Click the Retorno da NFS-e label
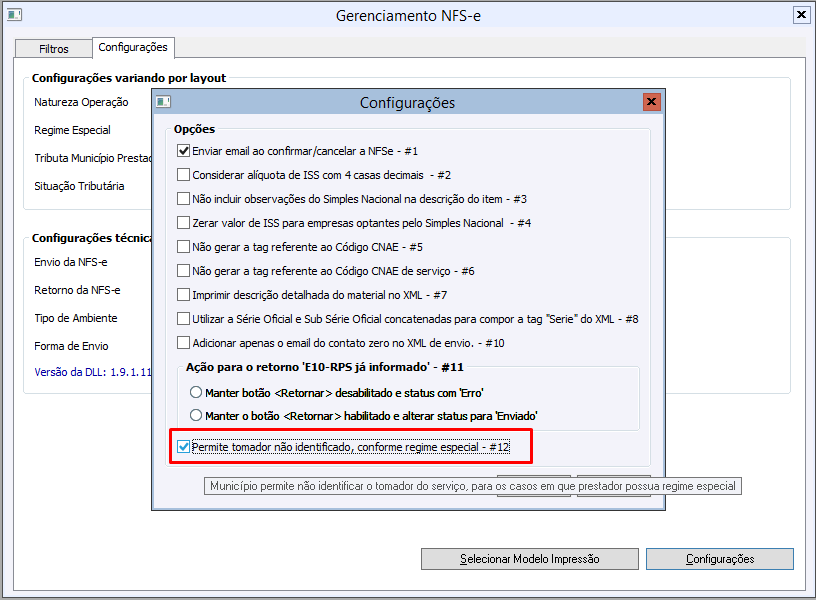The height and width of the screenshot is (600, 816). (x=77, y=290)
